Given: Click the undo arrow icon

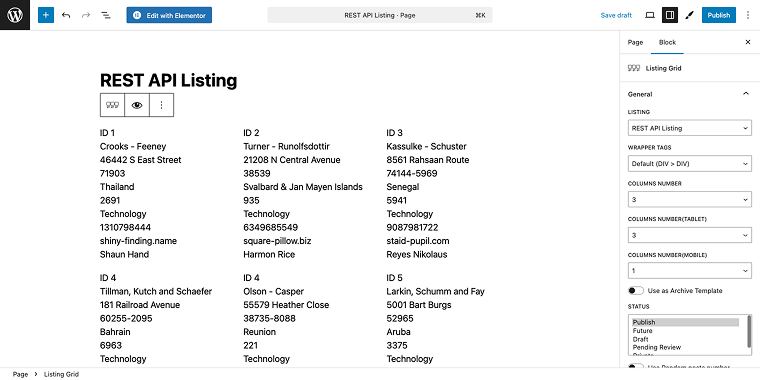Looking at the screenshot, I should pyautogui.click(x=66, y=15).
